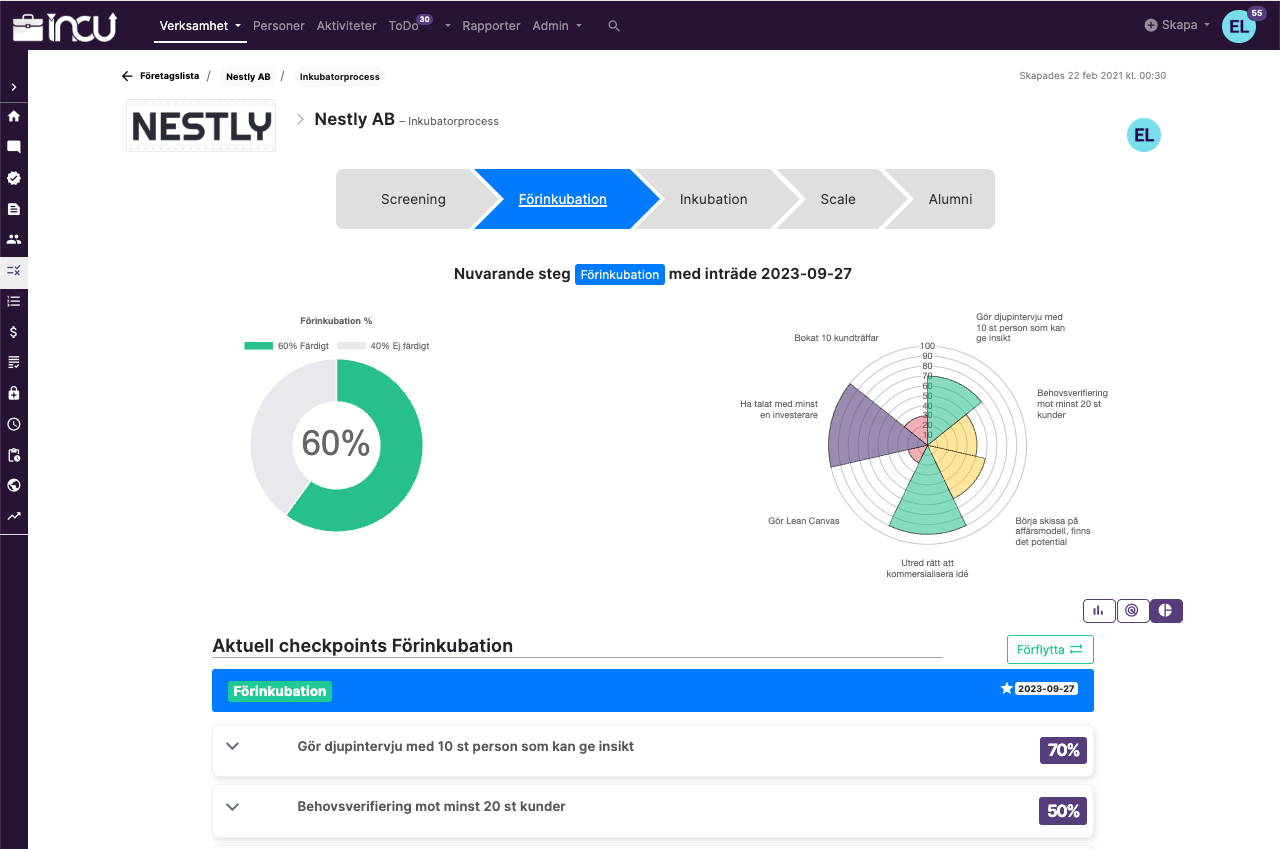Click the Nestly company logo thumbnail

(201, 126)
